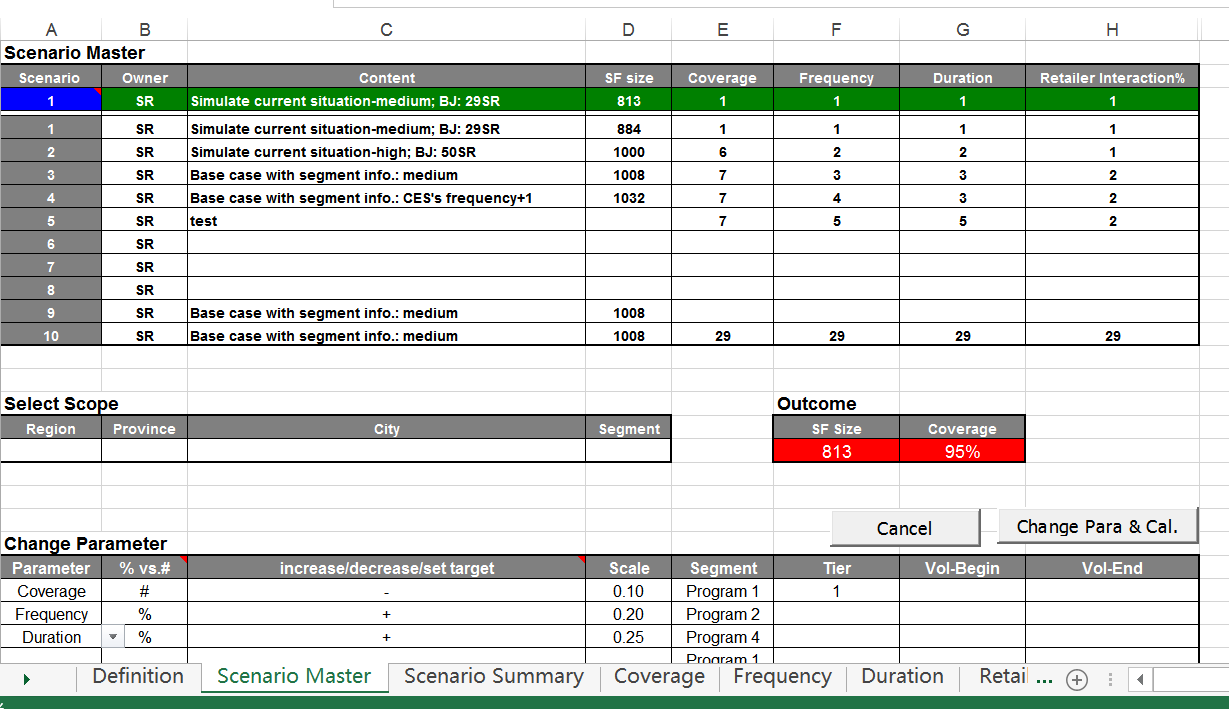The width and height of the screenshot is (1229, 709).
Task: Select the red SF Size 813 outcome cell
Action: [836, 451]
